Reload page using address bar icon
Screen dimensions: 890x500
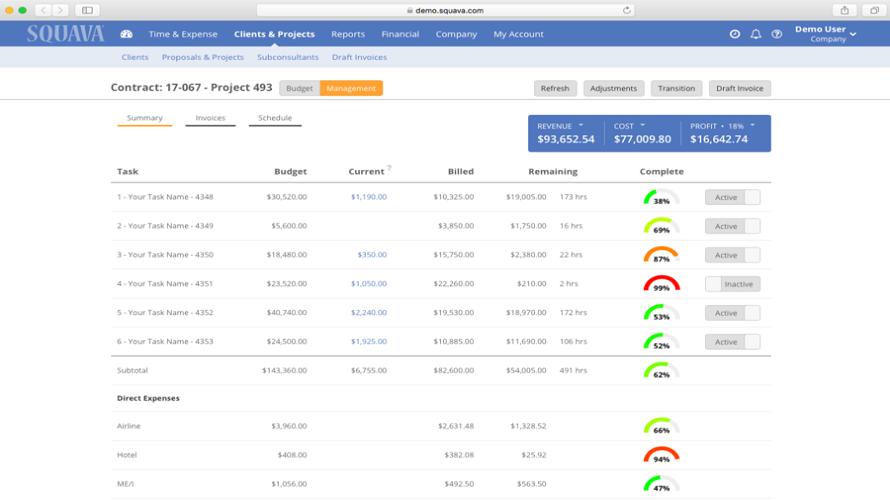pos(627,10)
